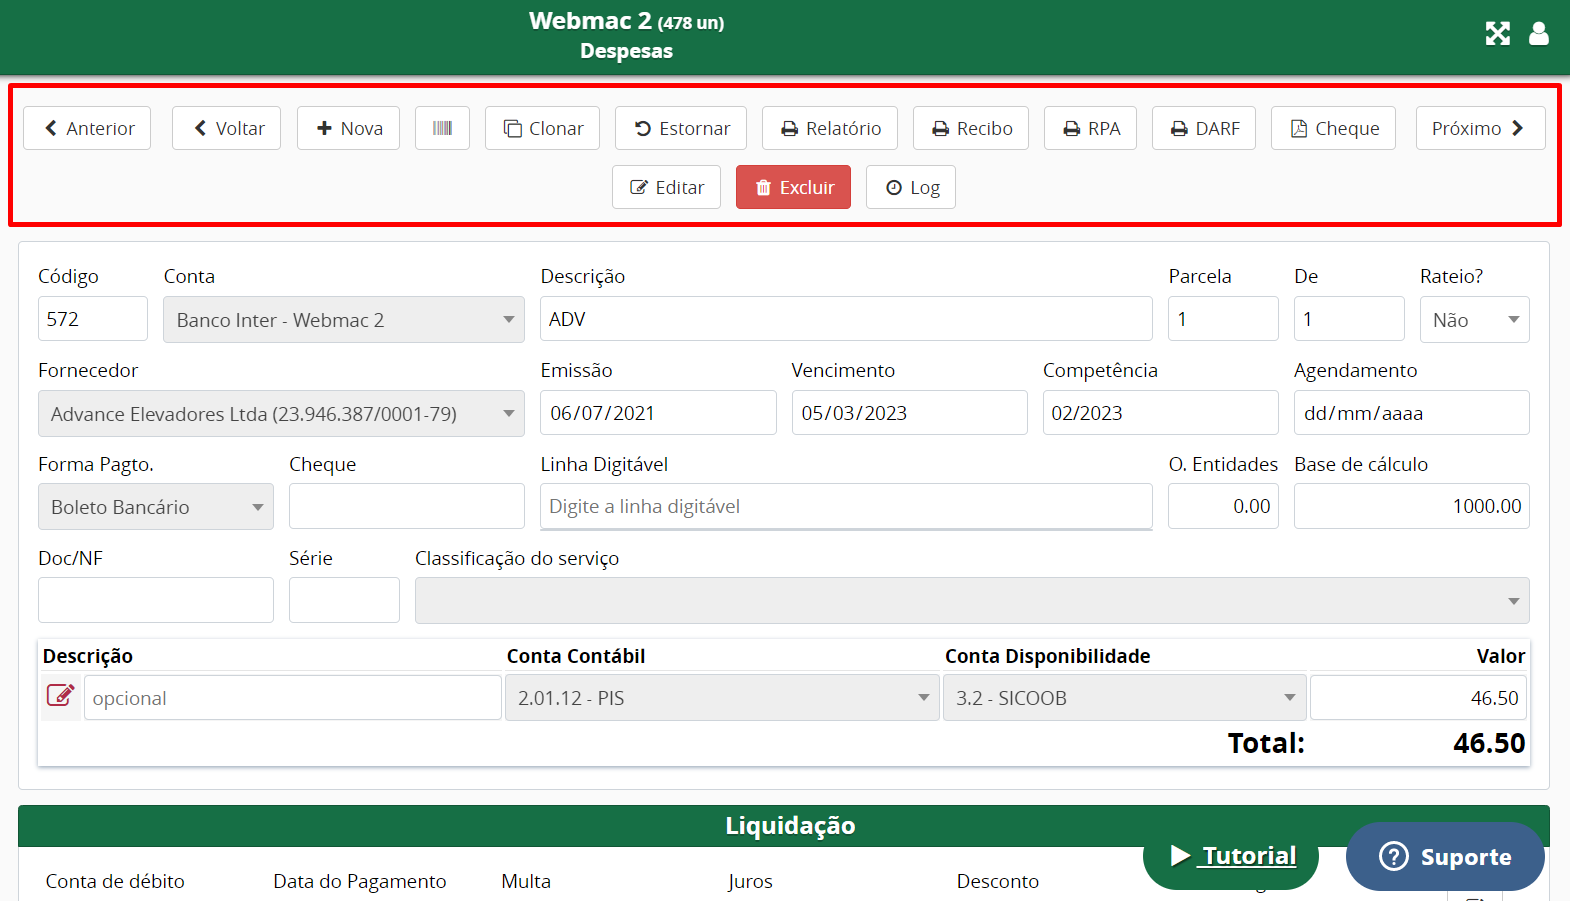Toggle fullscreen with the expand icon
1570x901 pixels.
click(1497, 34)
